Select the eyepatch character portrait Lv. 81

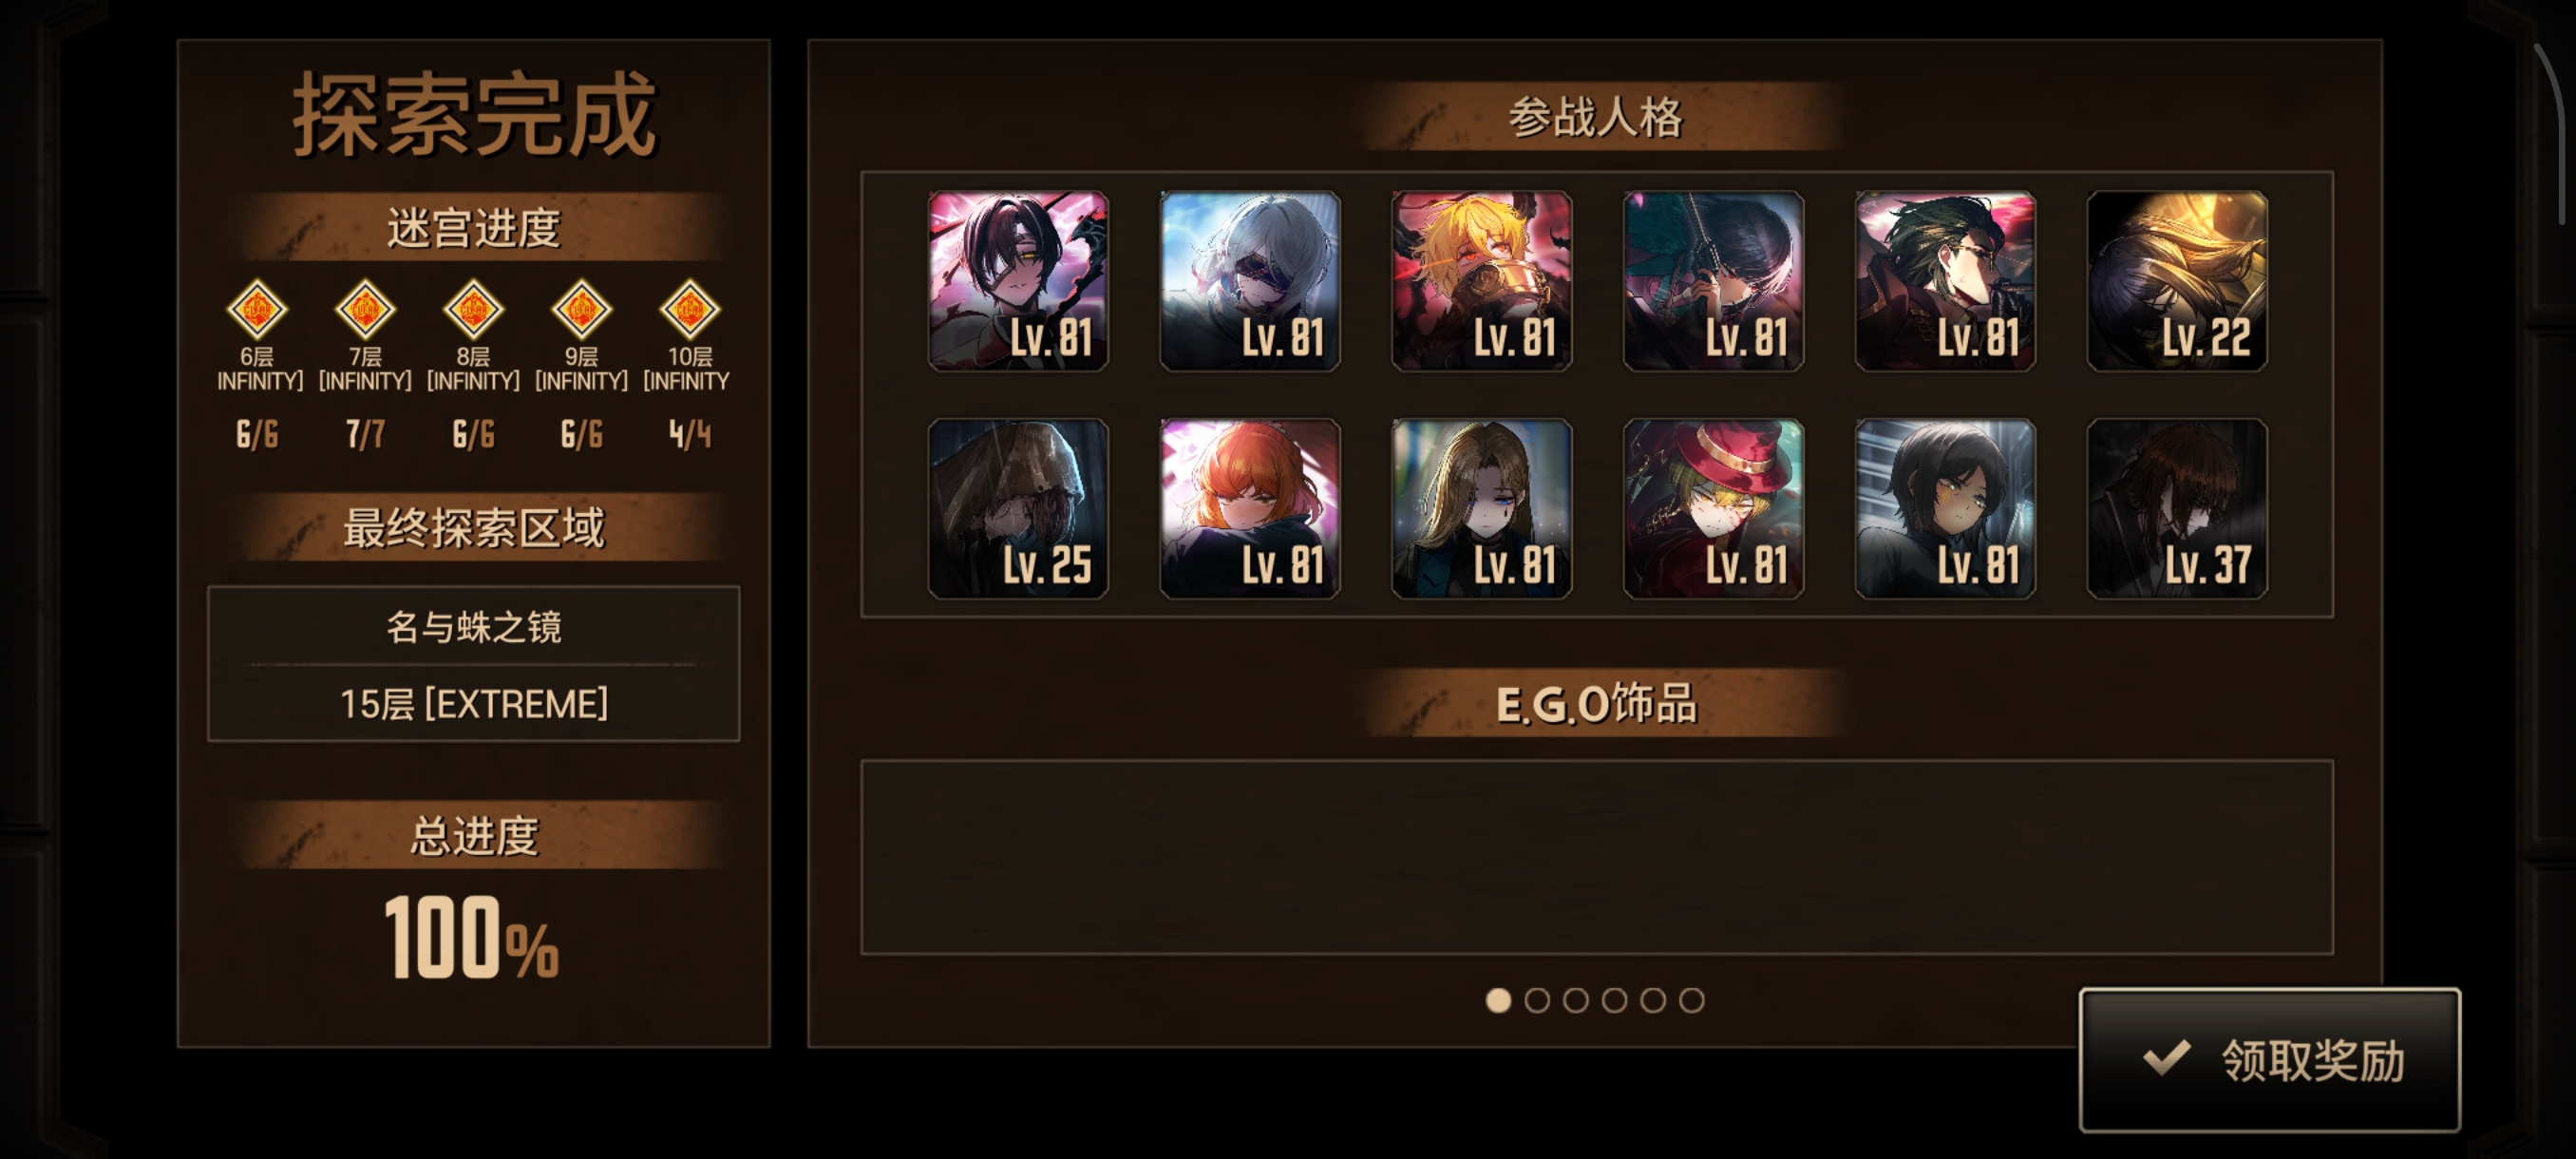[1018, 281]
